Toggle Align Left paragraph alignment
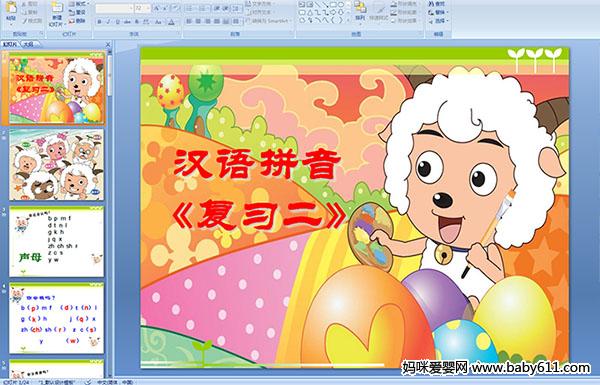This screenshot has height=385, width=600. tap(189, 21)
